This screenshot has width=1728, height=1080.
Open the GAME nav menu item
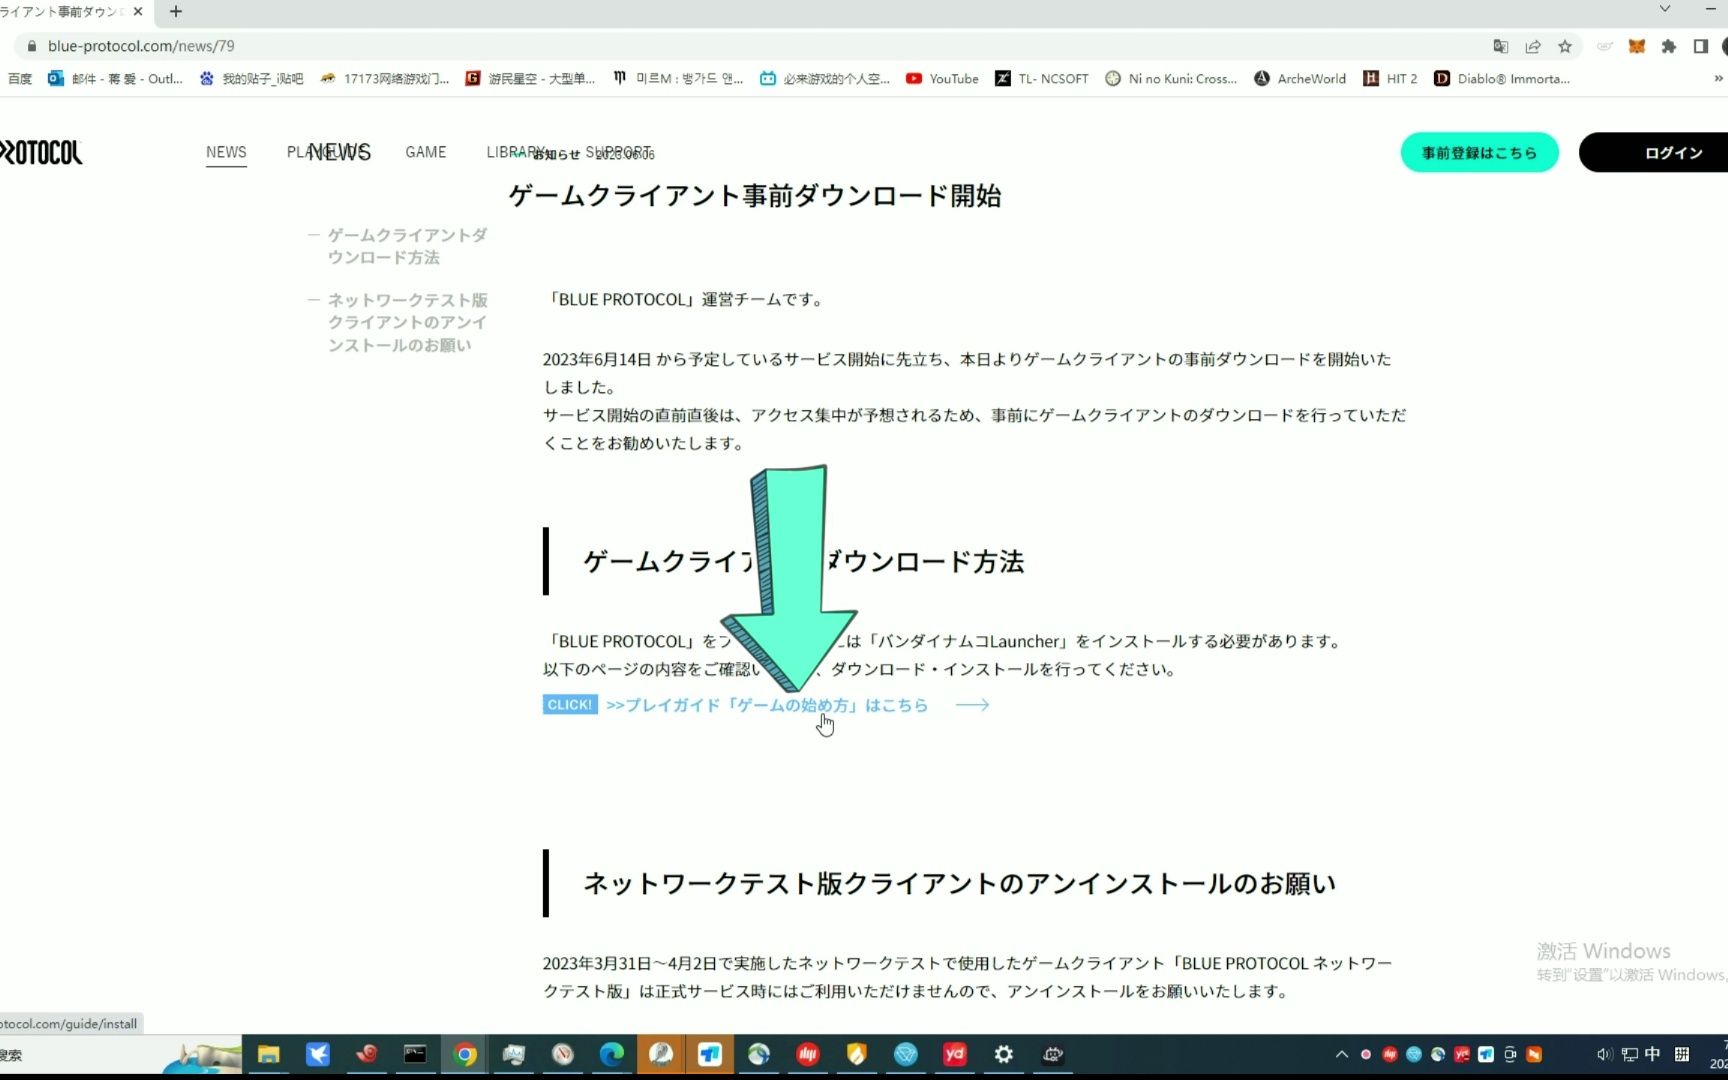pos(426,152)
